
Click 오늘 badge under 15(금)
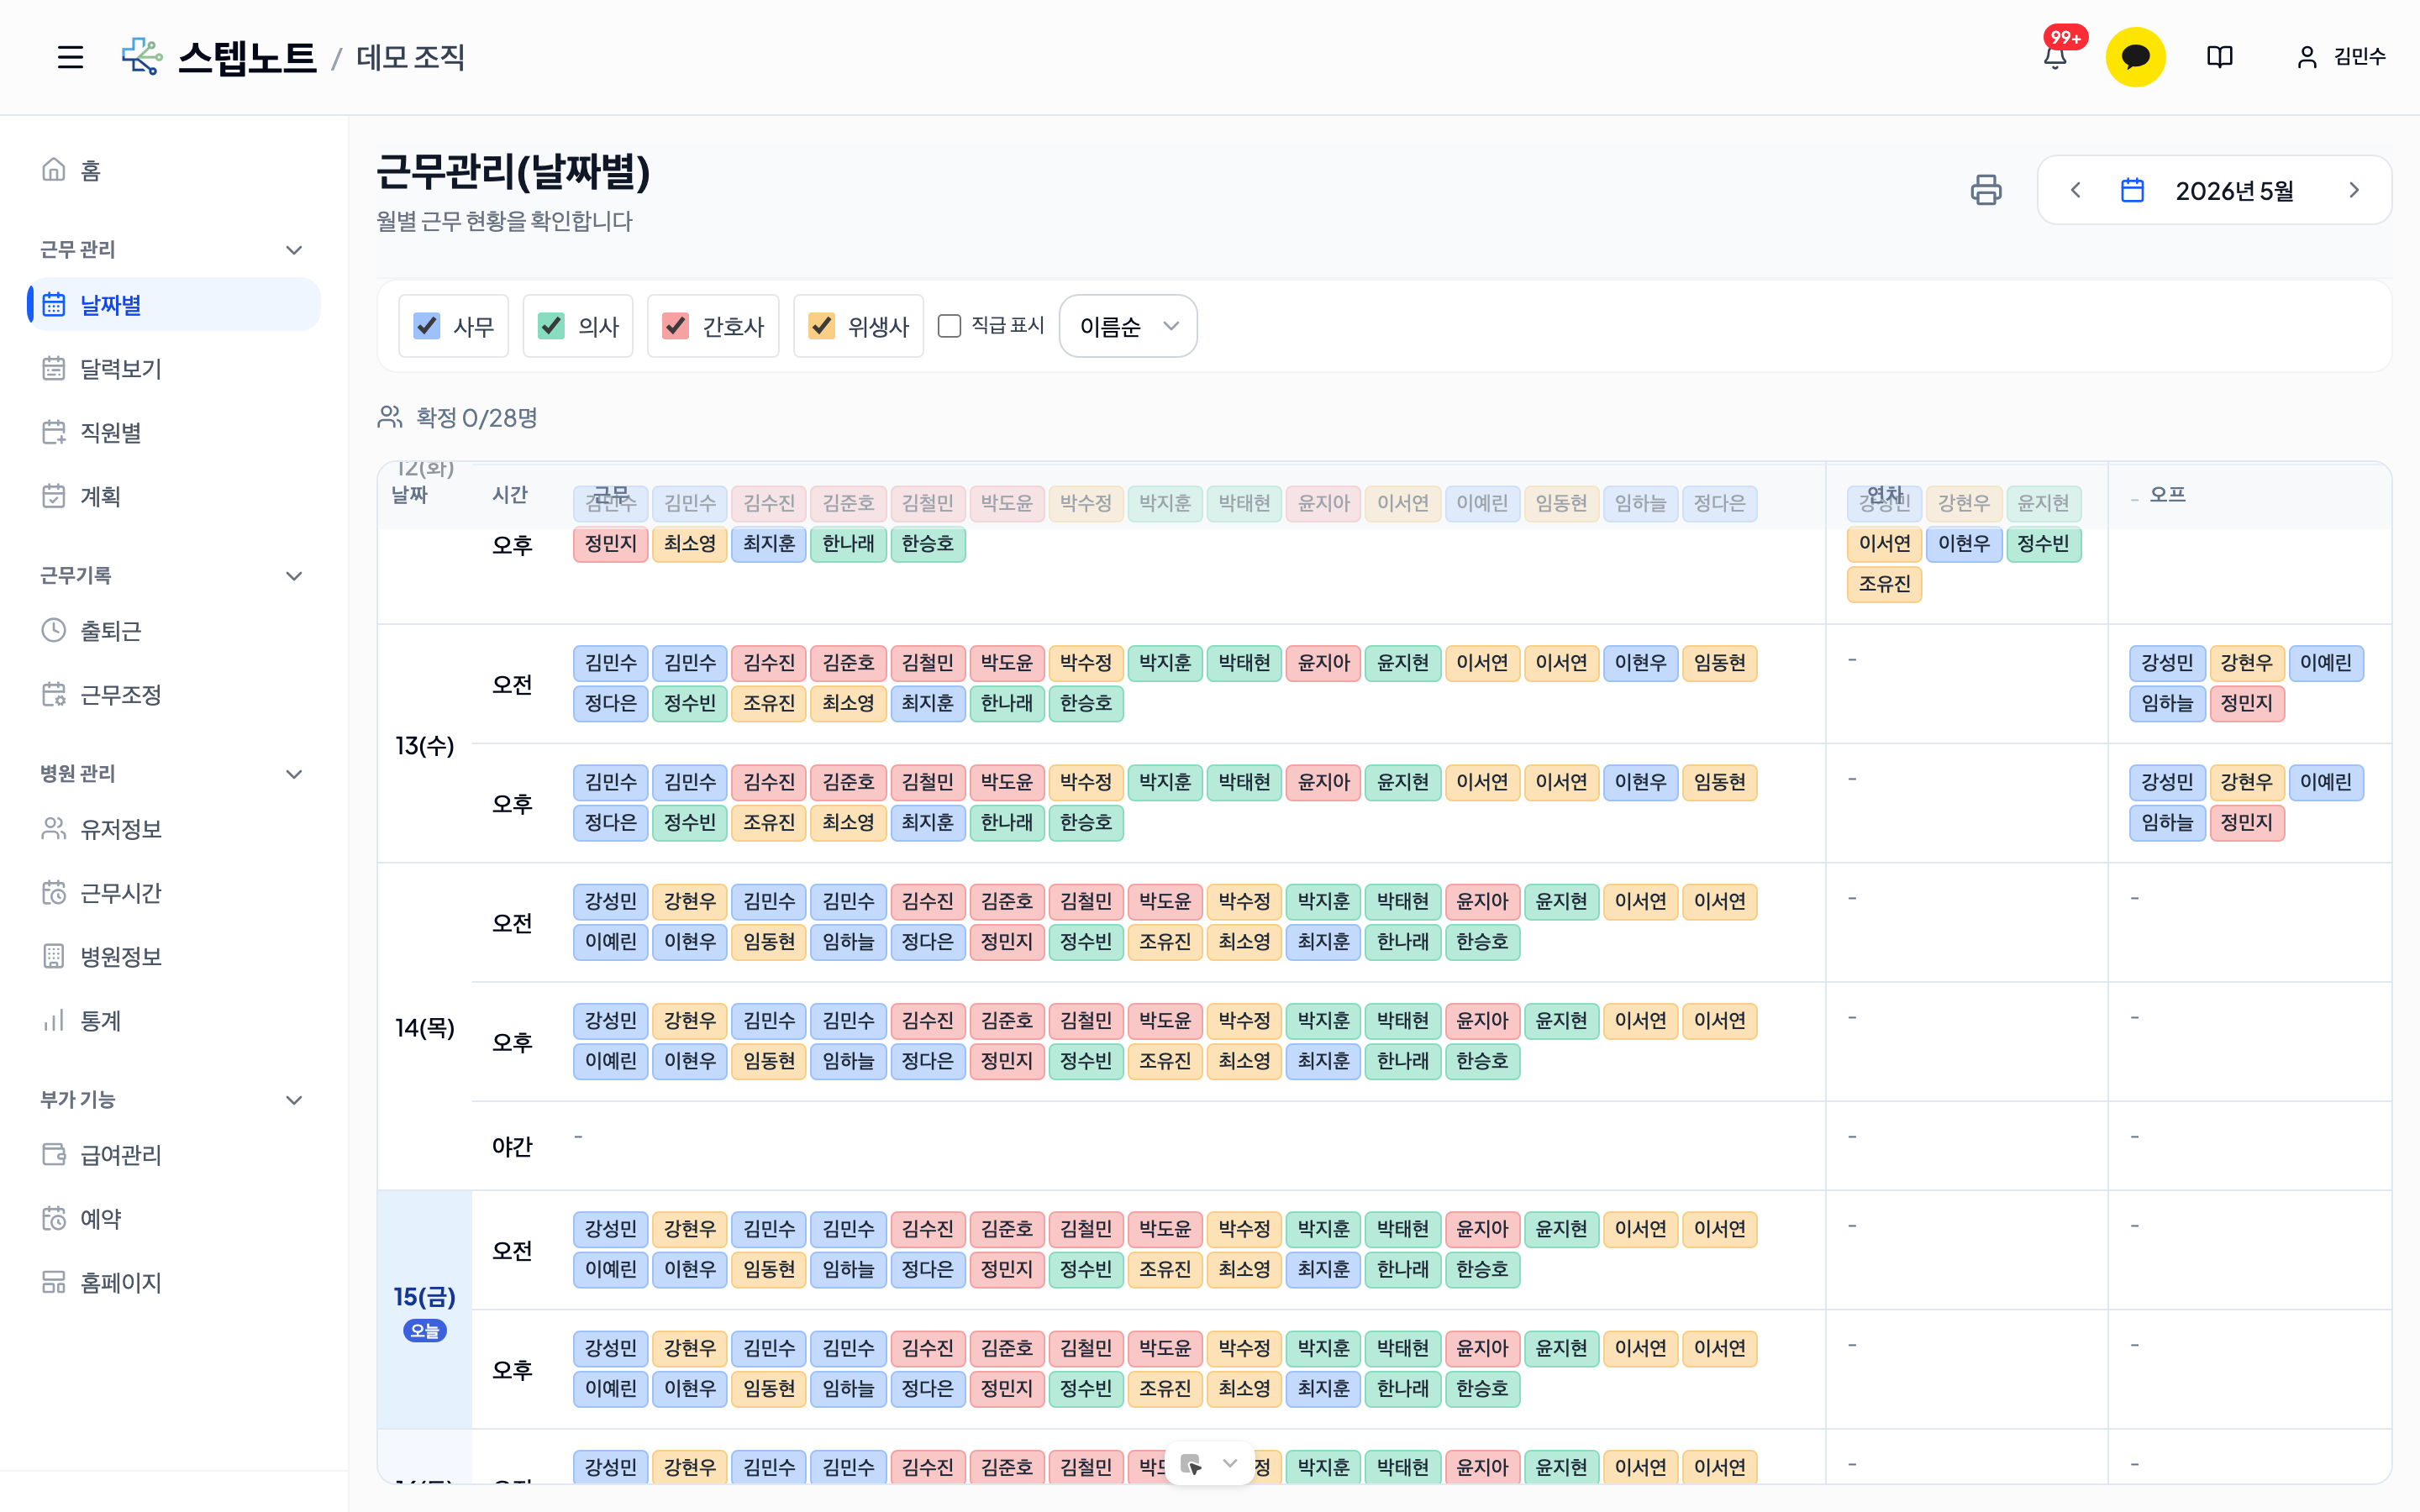(x=425, y=1331)
